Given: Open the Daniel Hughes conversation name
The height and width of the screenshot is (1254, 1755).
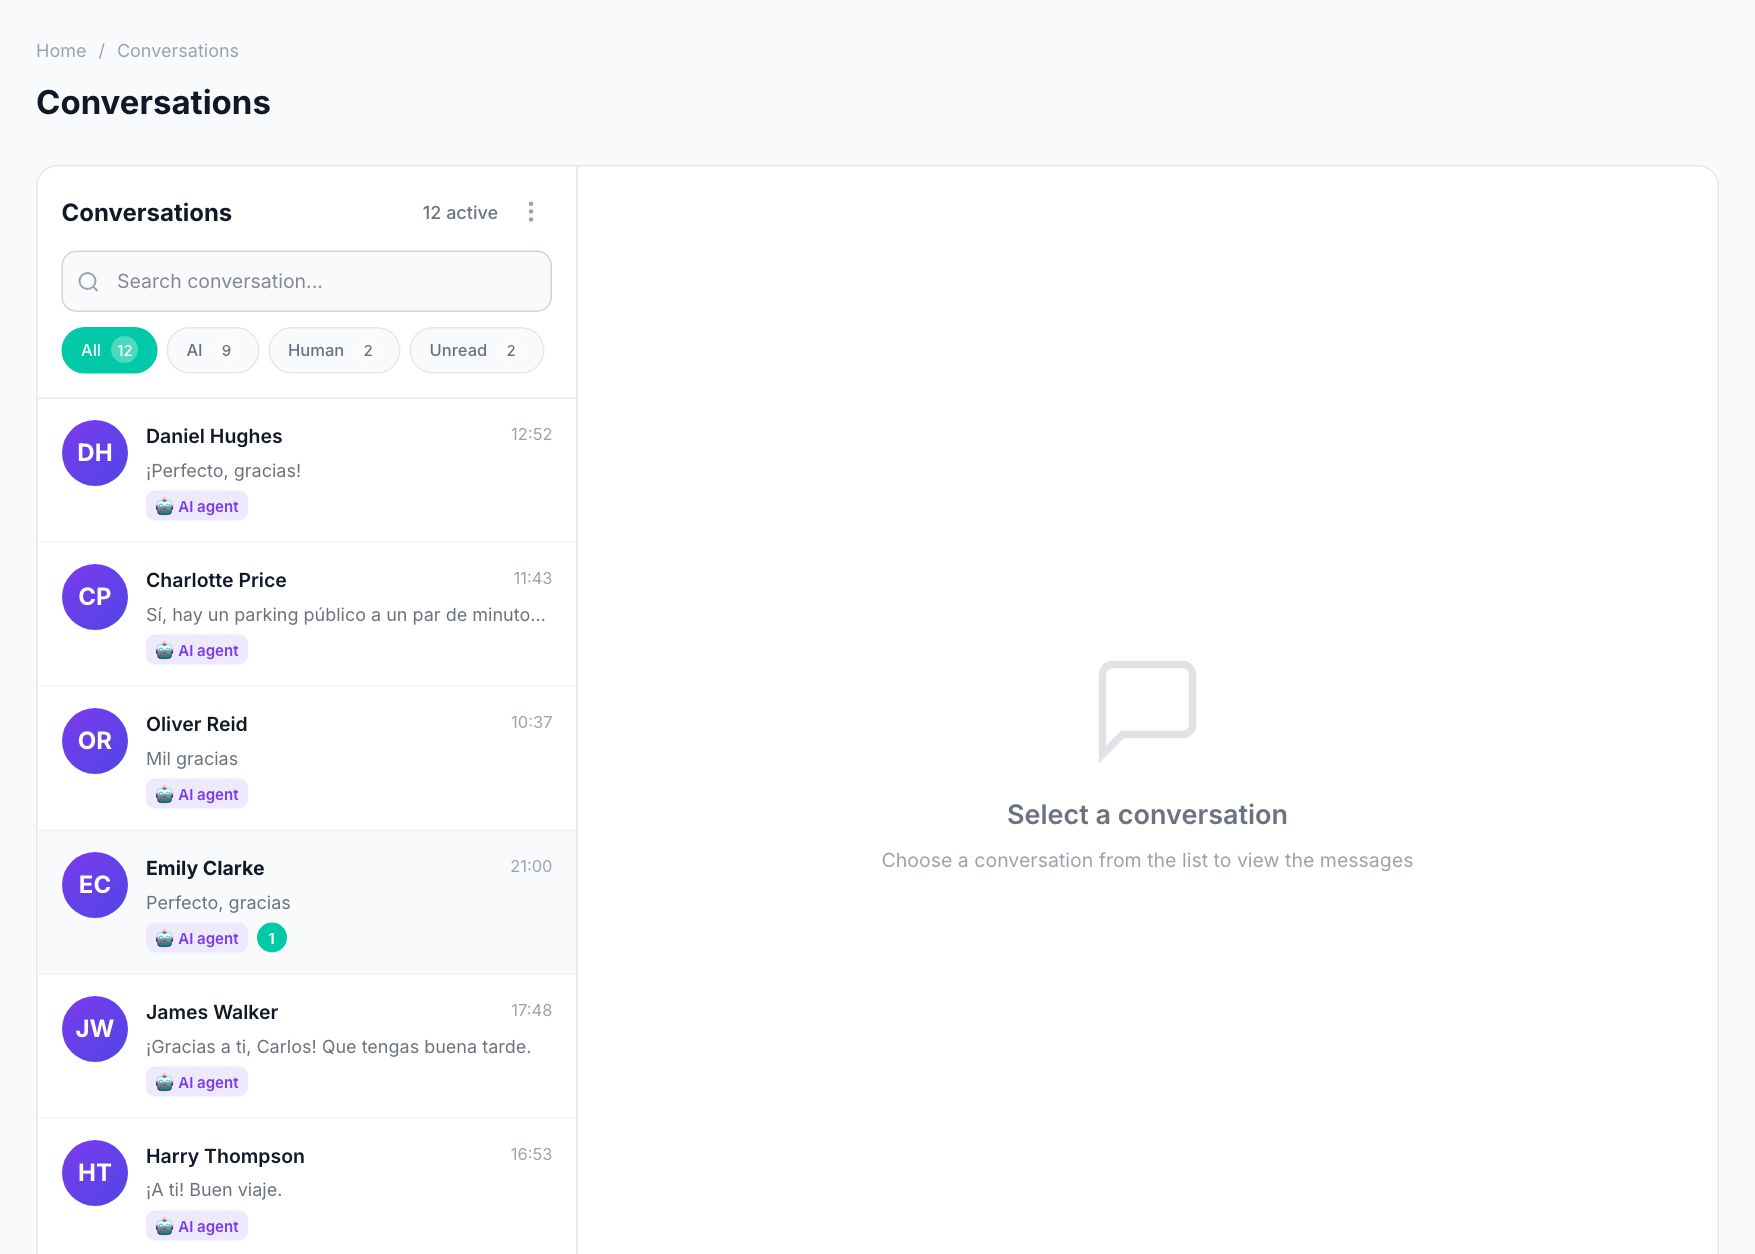Looking at the screenshot, I should click(x=214, y=436).
